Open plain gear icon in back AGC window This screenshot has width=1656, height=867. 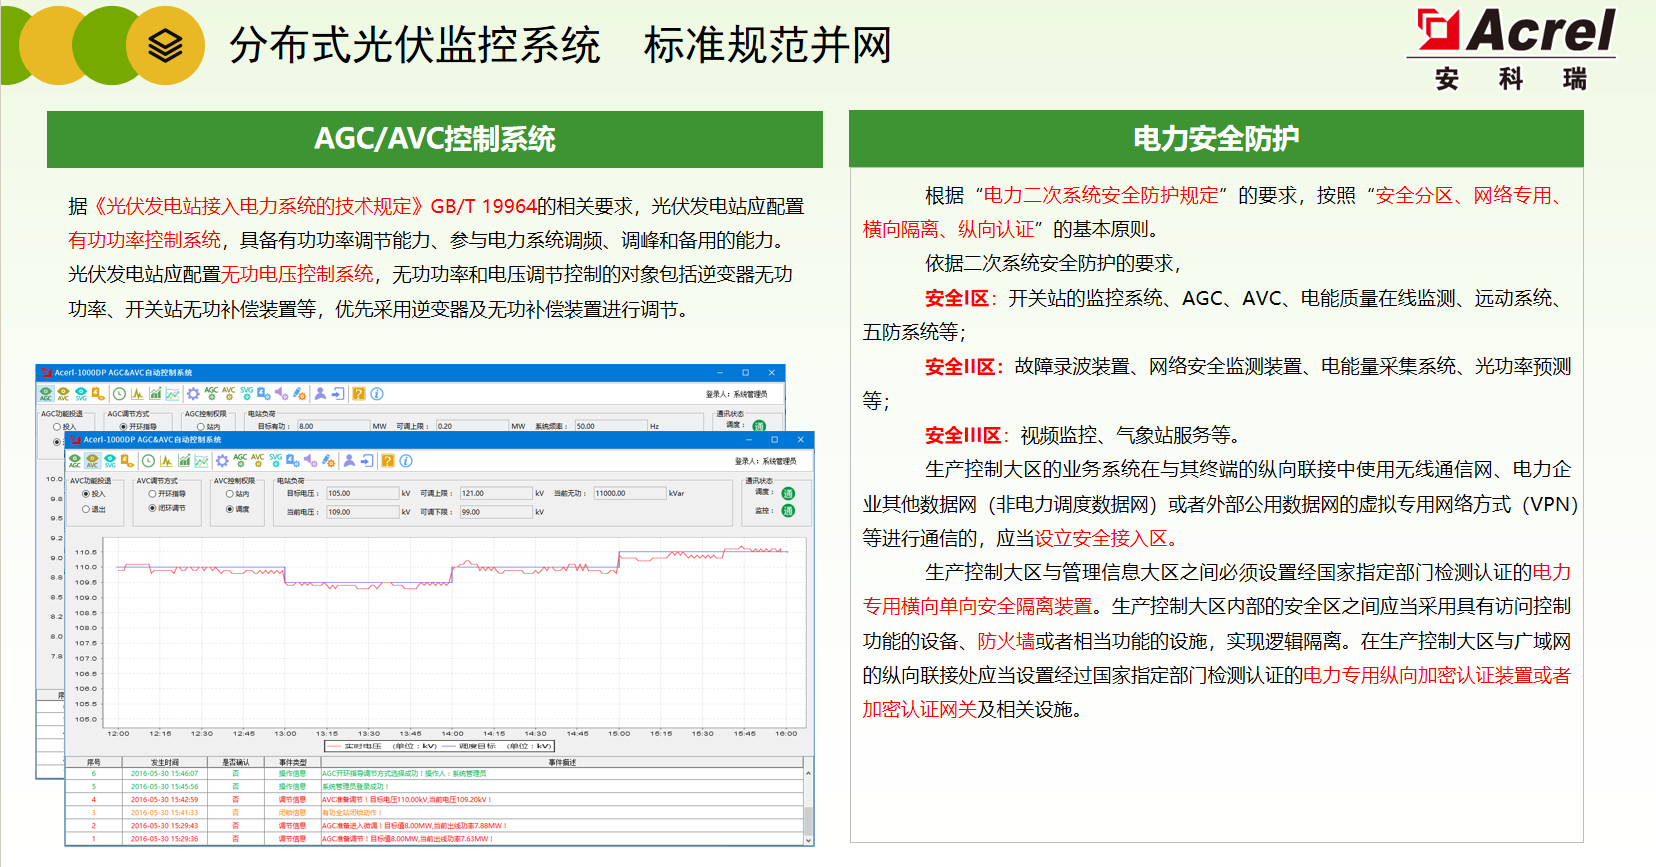point(193,394)
